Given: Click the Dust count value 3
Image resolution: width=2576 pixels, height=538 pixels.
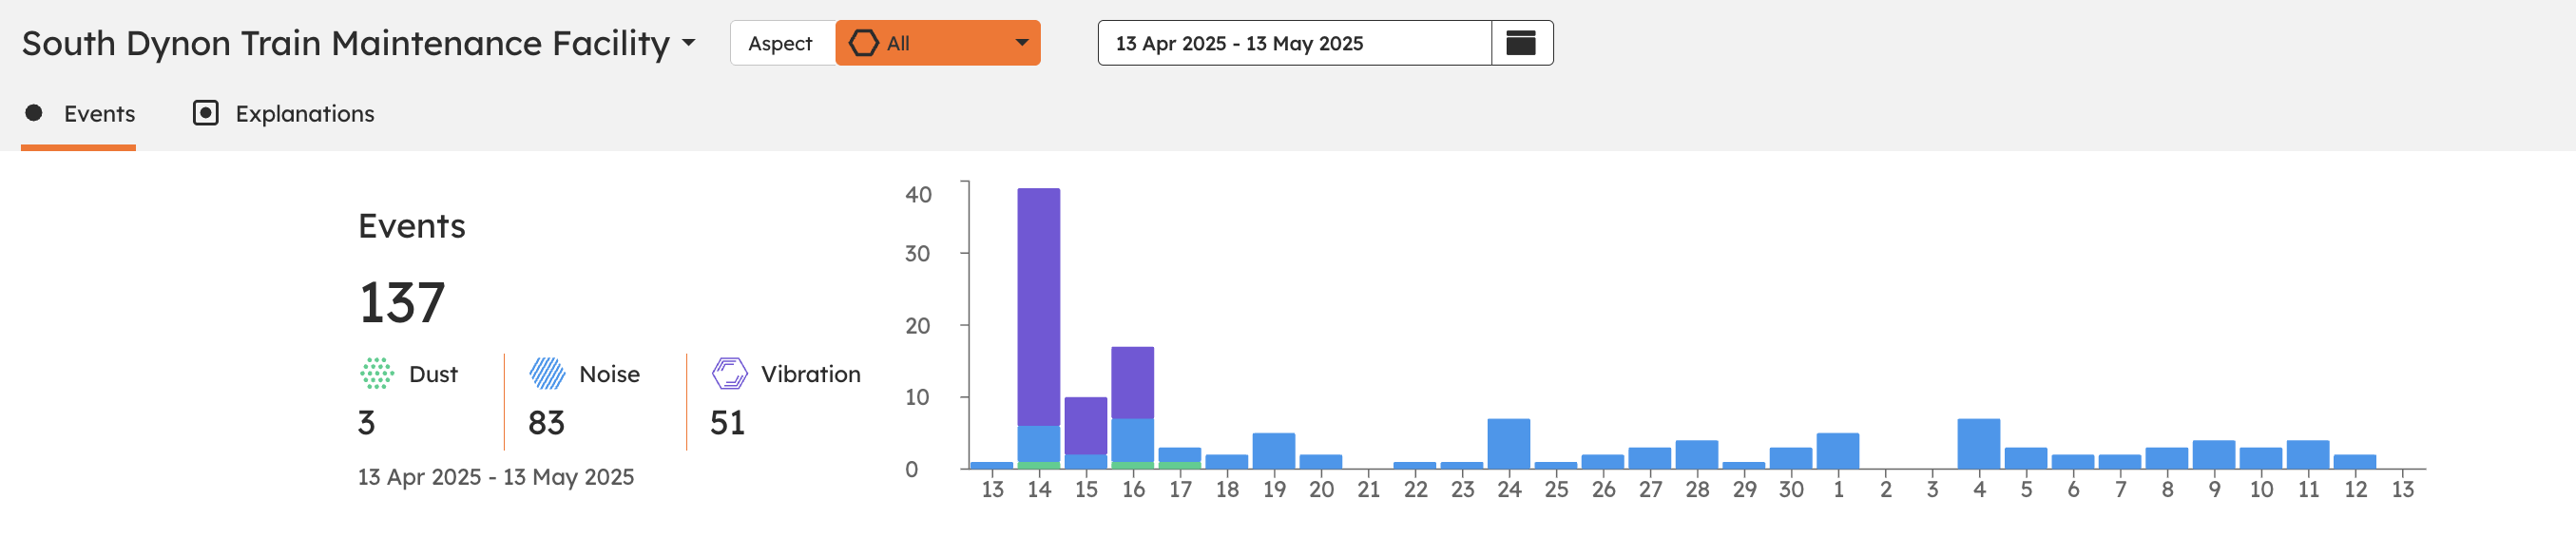Looking at the screenshot, I should 366,423.
